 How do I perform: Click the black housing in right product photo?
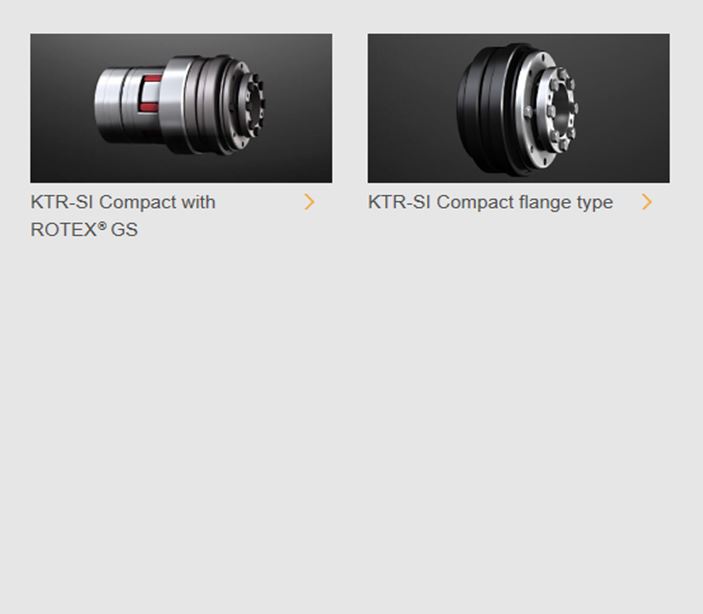[x=486, y=108]
